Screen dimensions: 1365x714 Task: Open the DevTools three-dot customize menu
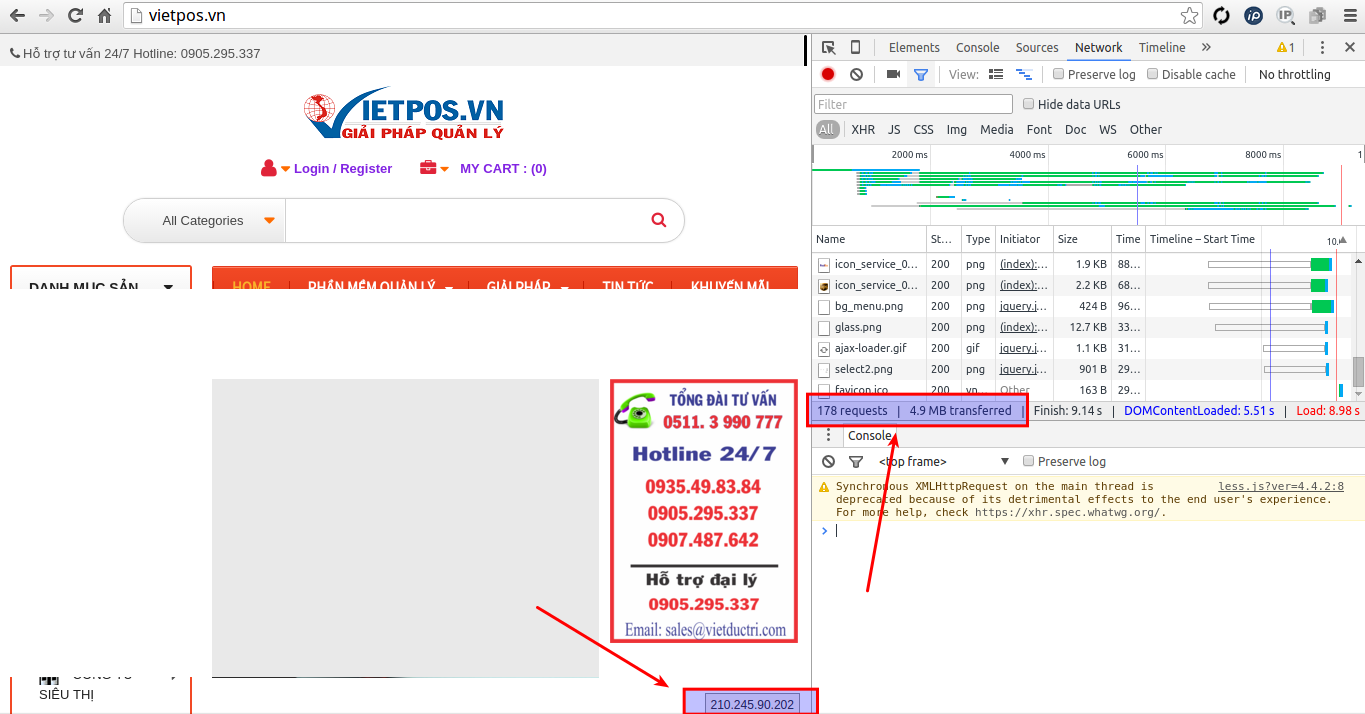click(1322, 48)
